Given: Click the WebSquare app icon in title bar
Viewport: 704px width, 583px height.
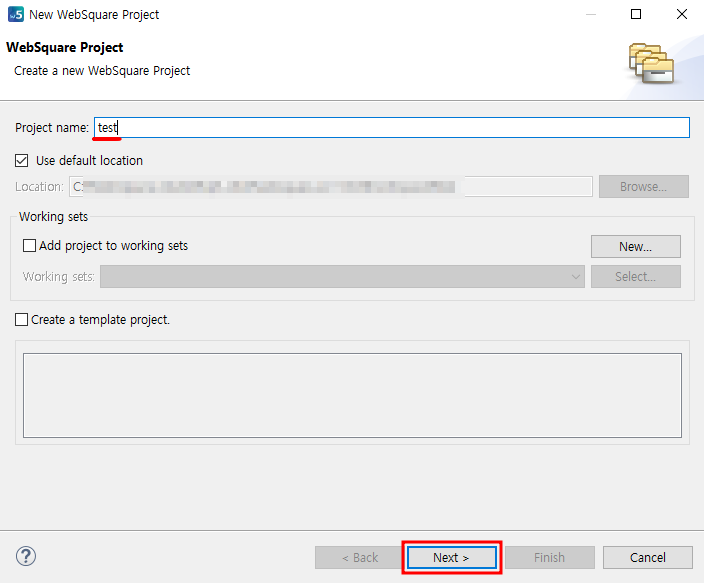Looking at the screenshot, I should click(16, 14).
